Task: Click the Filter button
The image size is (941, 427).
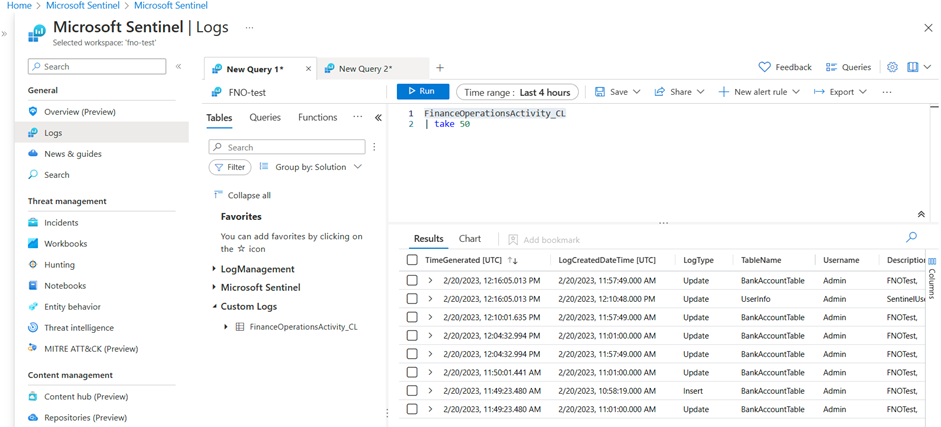Action: pos(230,167)
